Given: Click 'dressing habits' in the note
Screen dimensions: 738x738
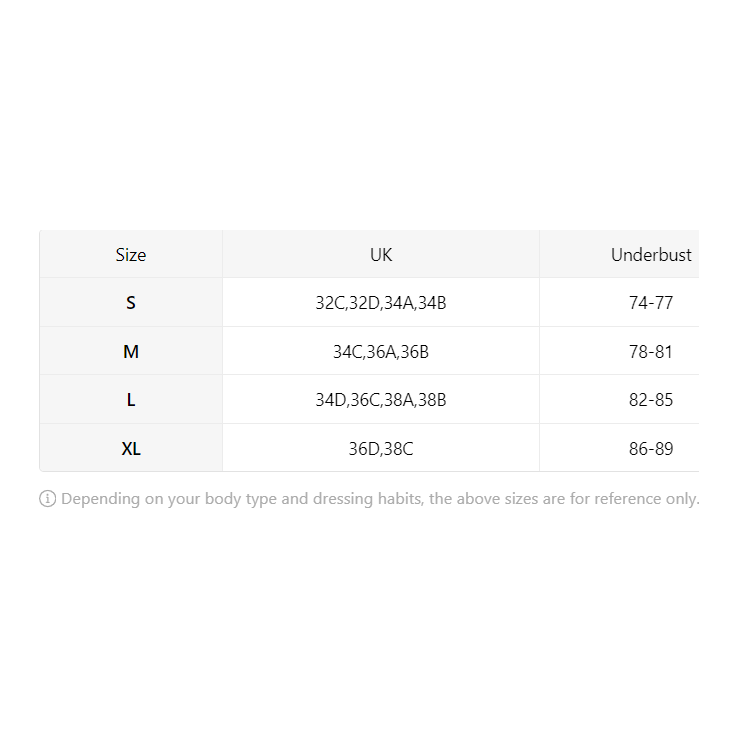Looking at the screenshot, I should 368,498.
